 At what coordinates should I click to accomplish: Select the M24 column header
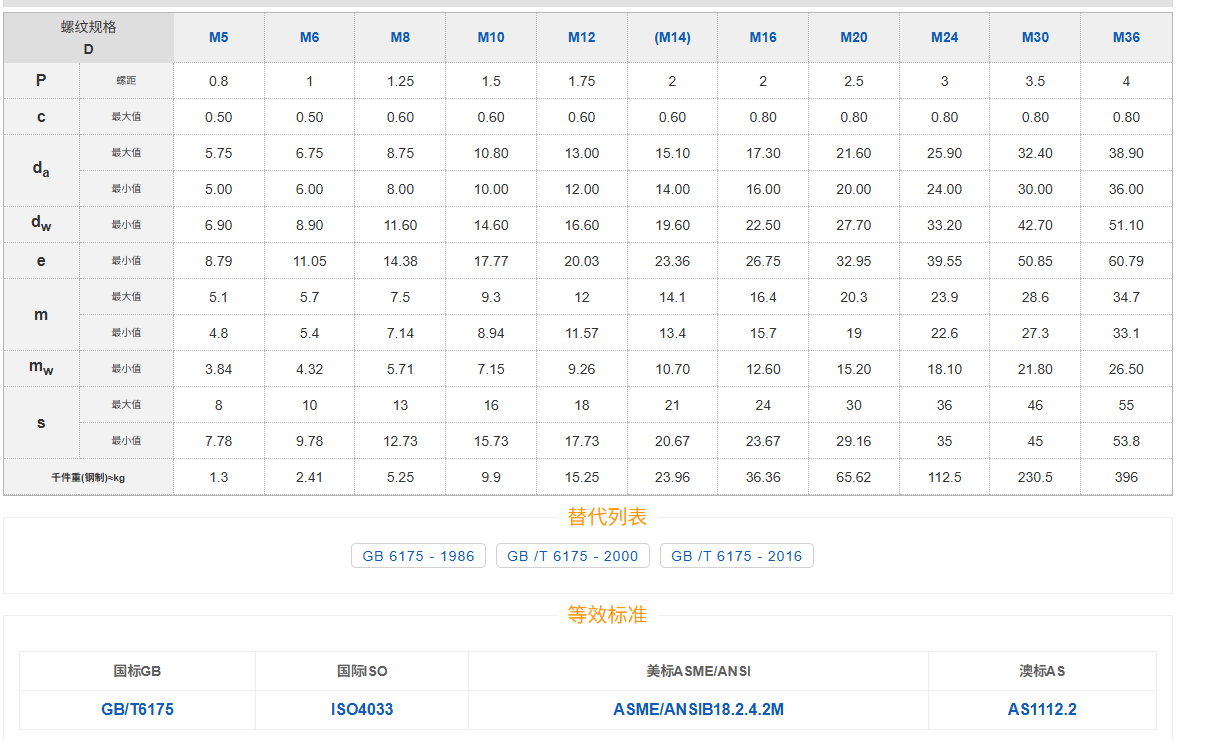(944, 37)
